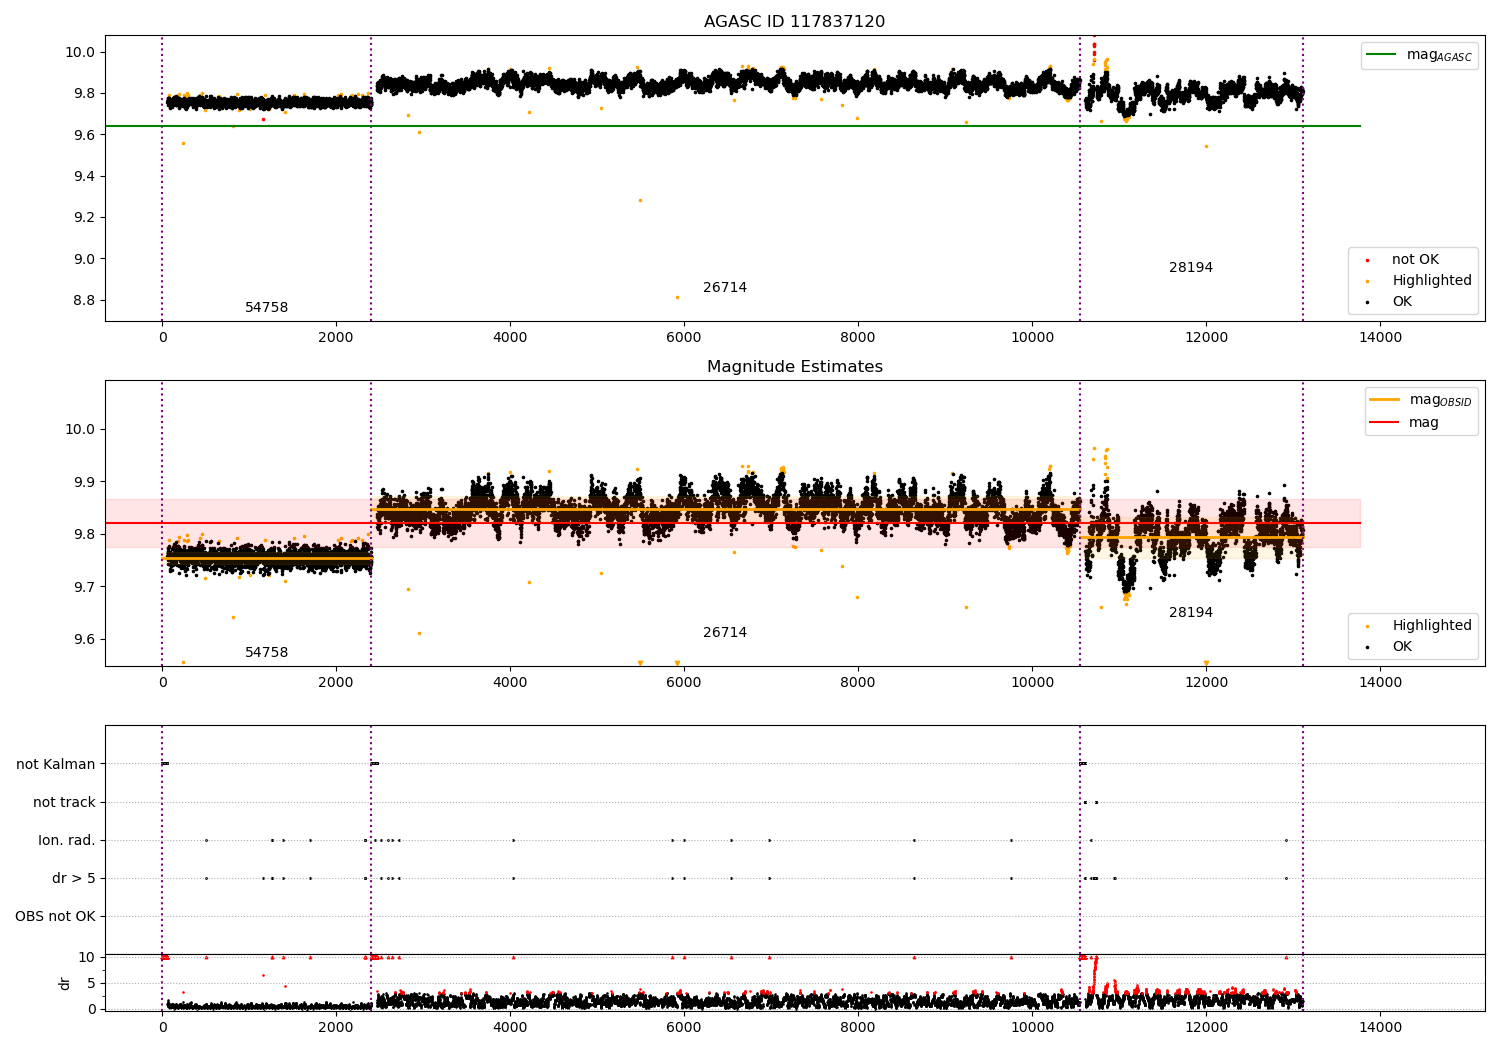The width and height of the screenshot is (1500, 1050).
Task: Click the 9.7 tick on the Magnitude Estimates y-axis
Action: point(82,588)
